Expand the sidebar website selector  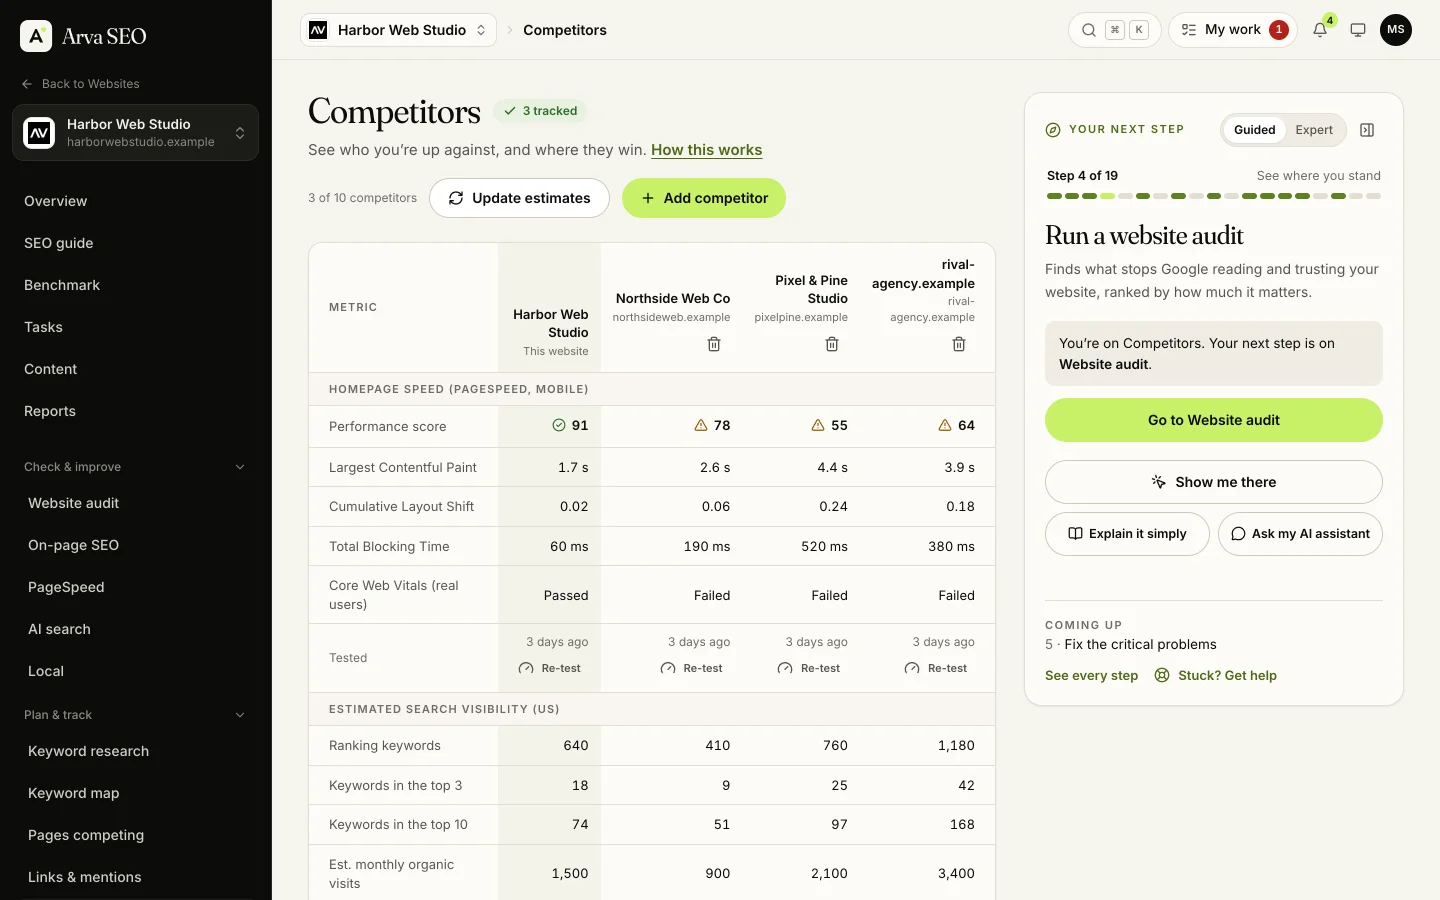click(x=135, y=132)
